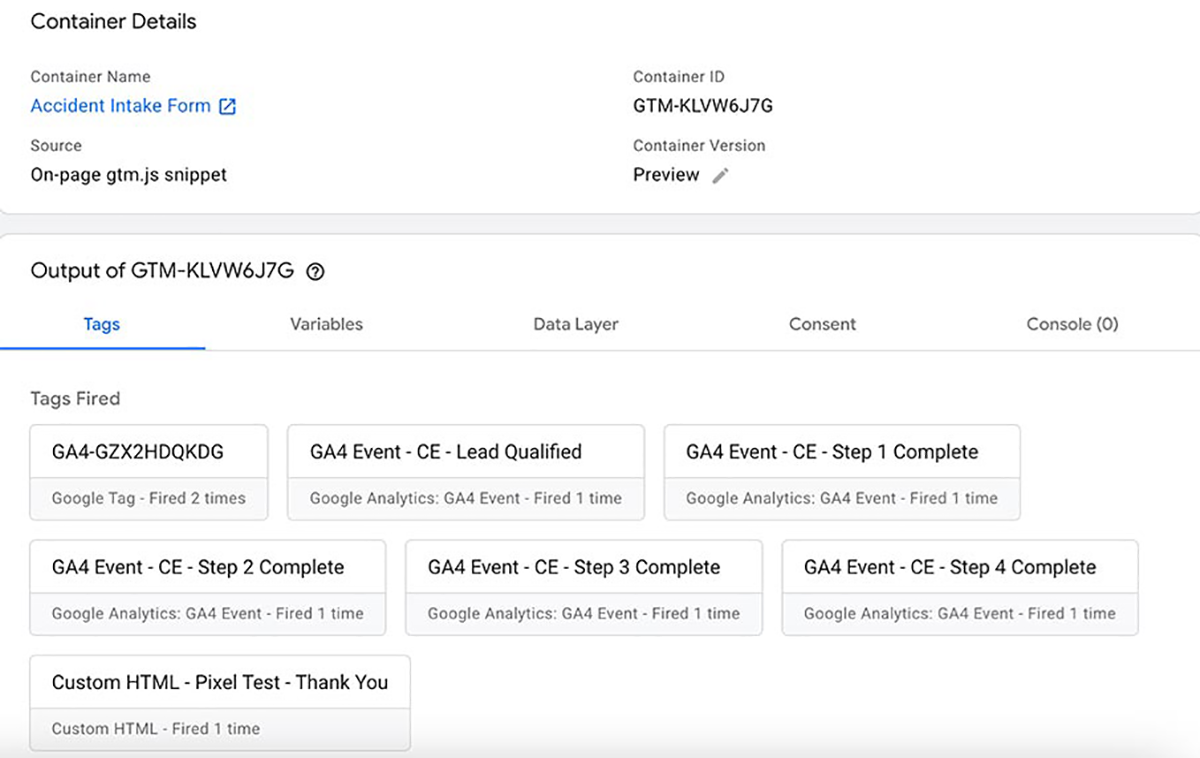This screenshot has height=758, width=1200.
Task: Open the Data Layer tab
Action: click(x=576, y=324)
